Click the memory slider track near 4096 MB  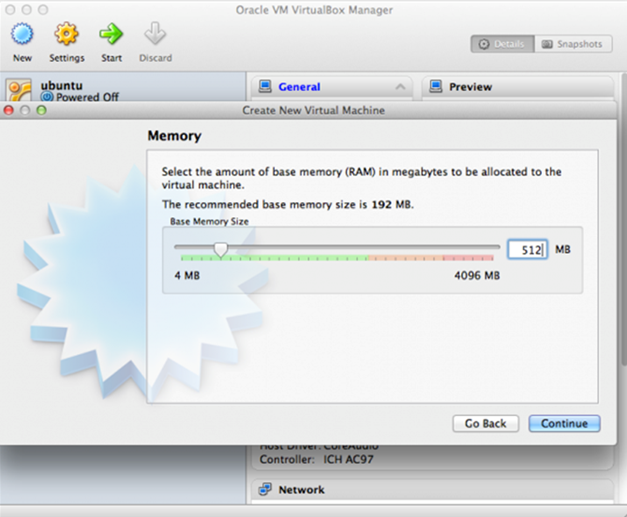coord(492,247)
